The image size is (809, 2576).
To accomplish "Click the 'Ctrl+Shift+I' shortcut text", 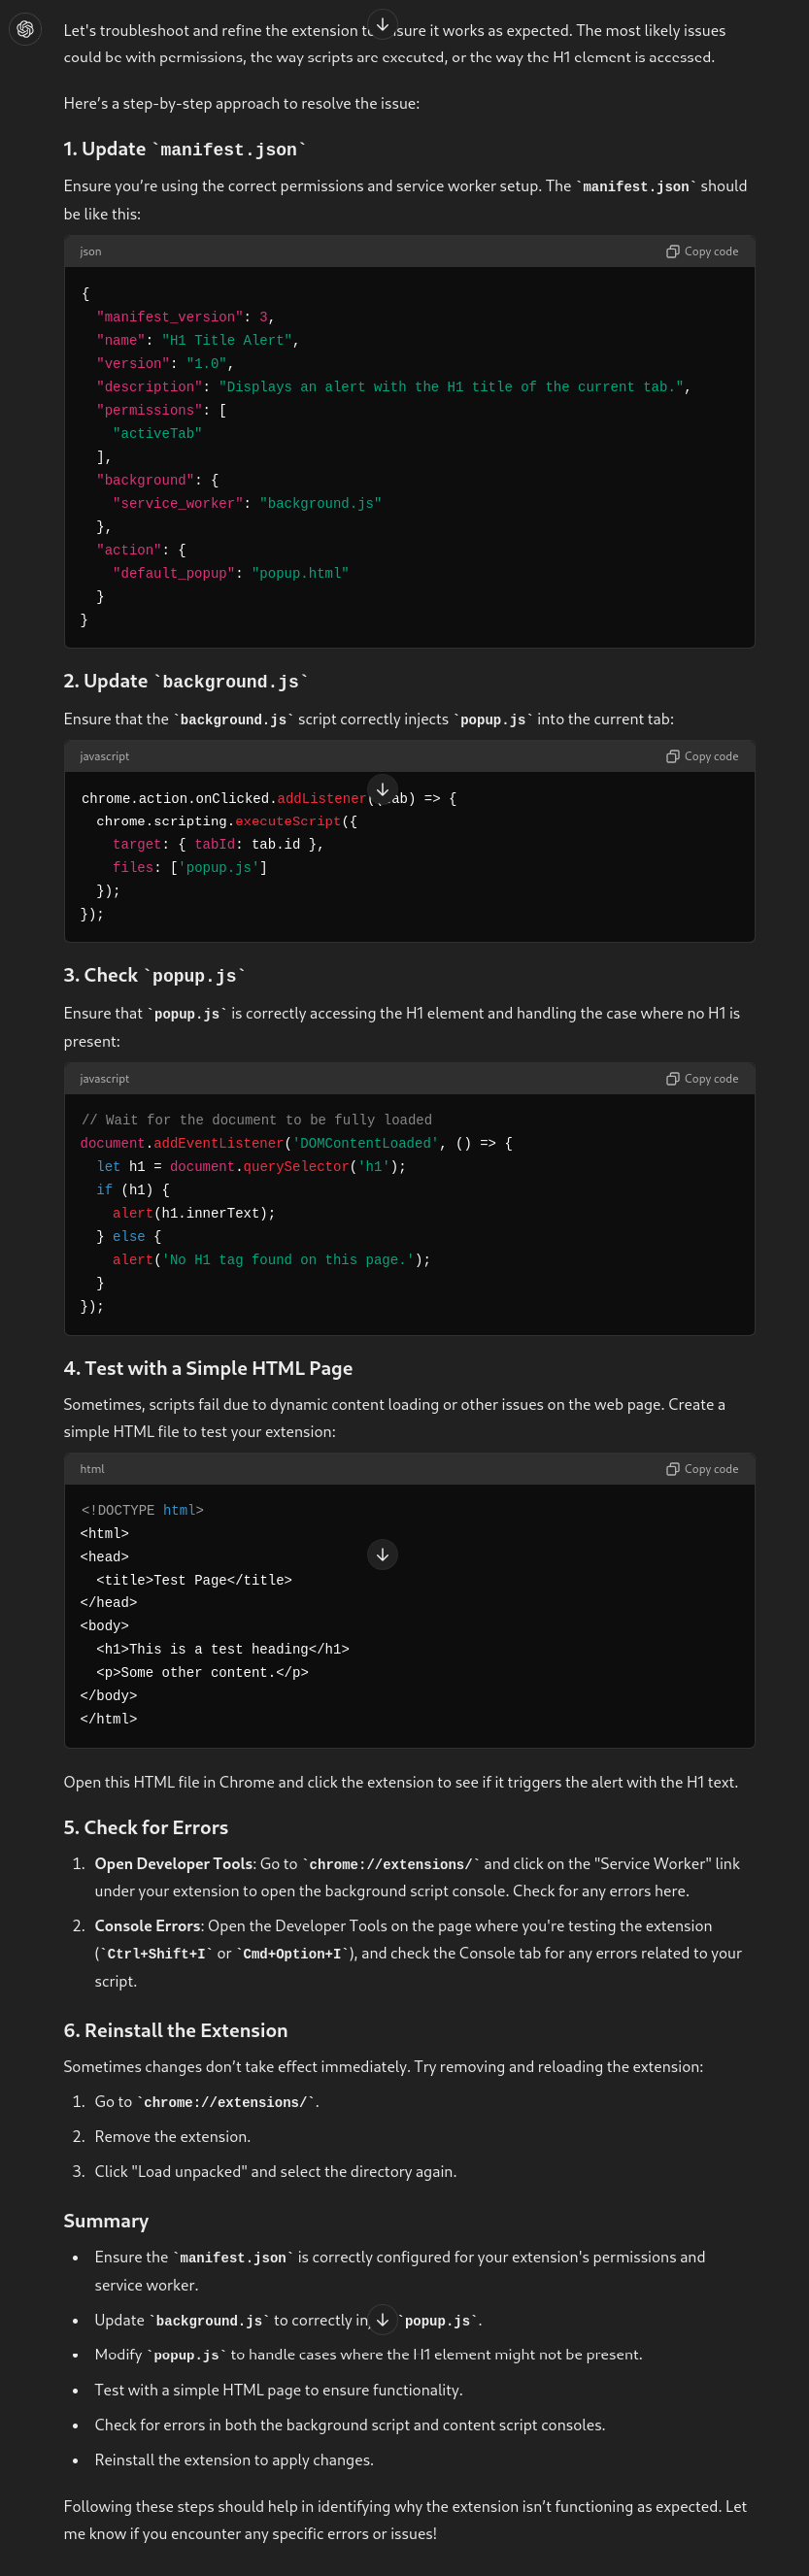I will [155, 1953].
